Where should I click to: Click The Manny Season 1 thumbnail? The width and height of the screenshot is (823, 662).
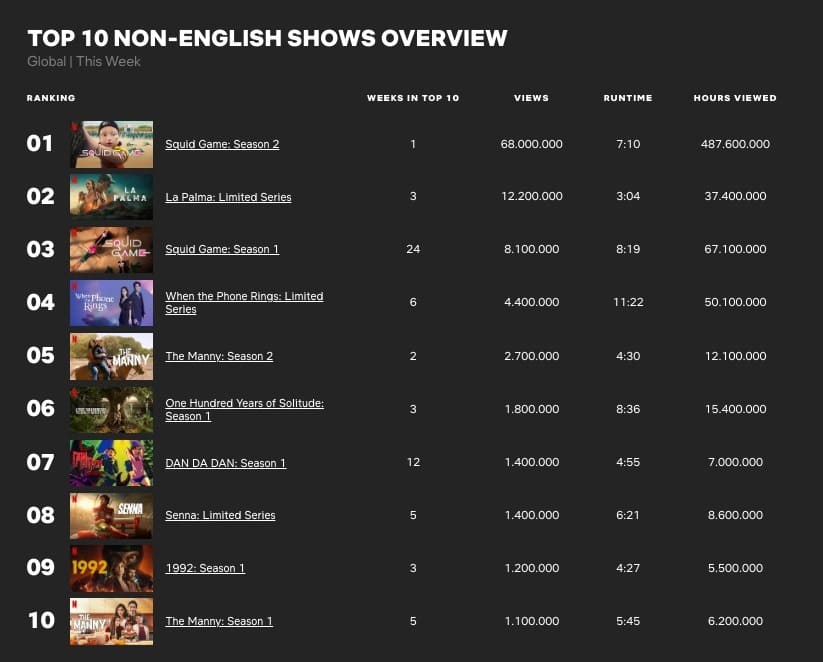pos(112,622)
